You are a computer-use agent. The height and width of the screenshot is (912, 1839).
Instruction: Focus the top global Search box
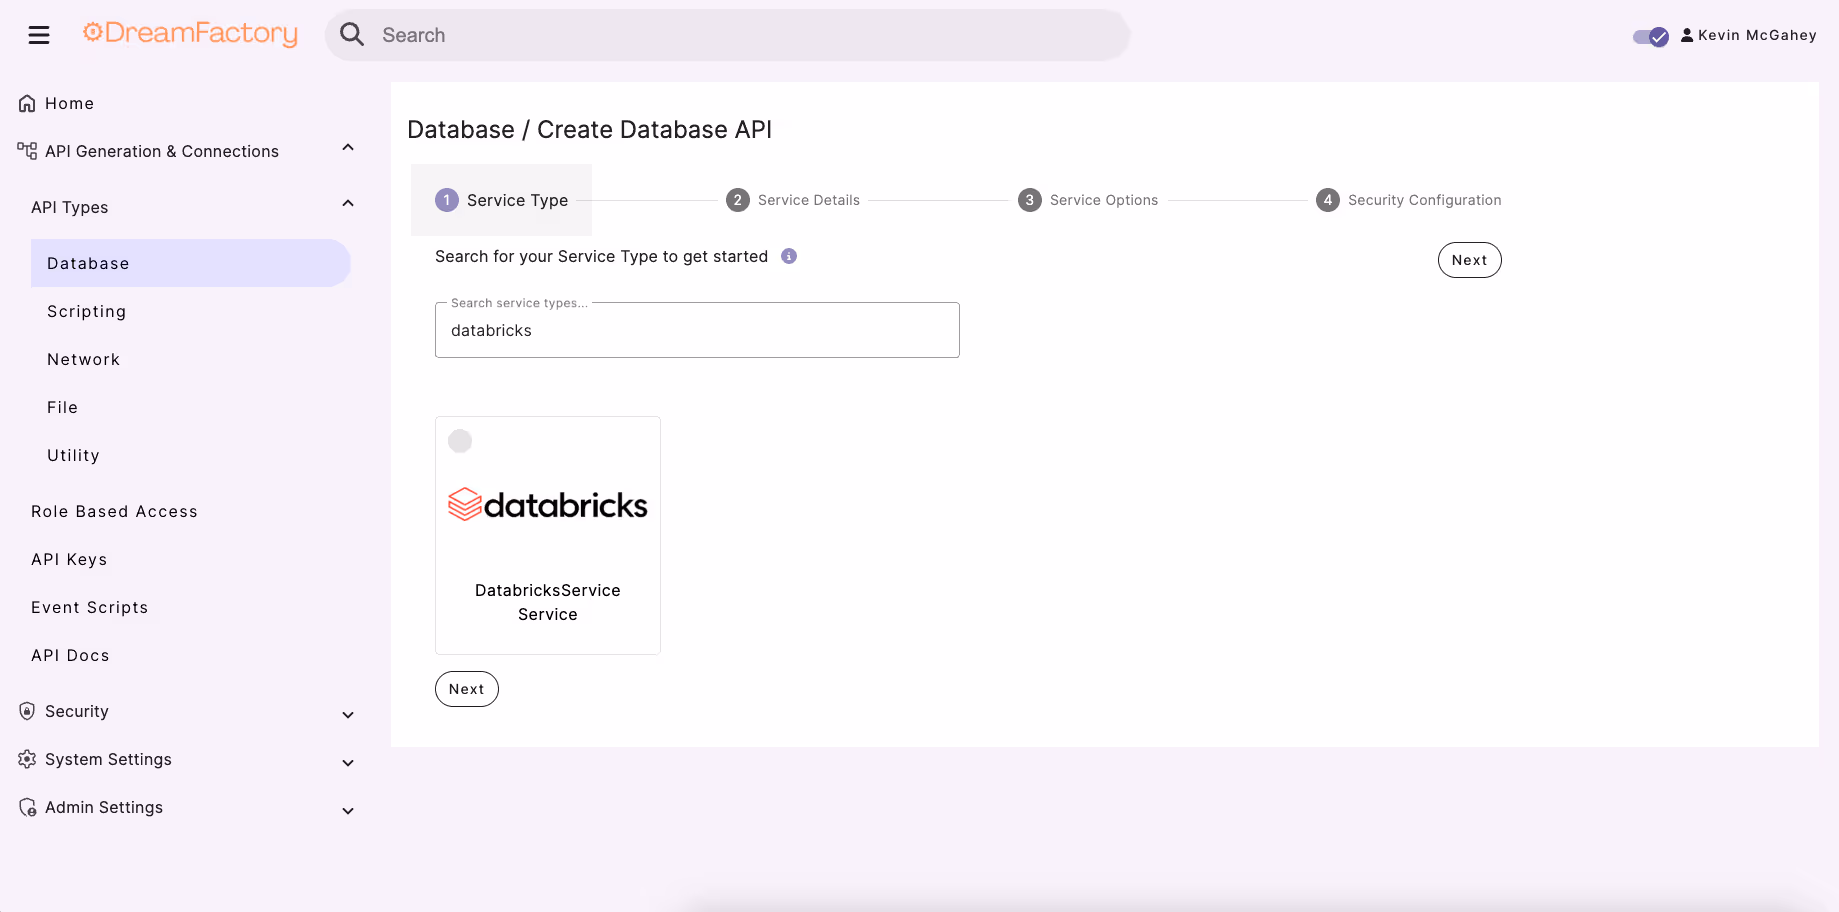pos(728,35)
